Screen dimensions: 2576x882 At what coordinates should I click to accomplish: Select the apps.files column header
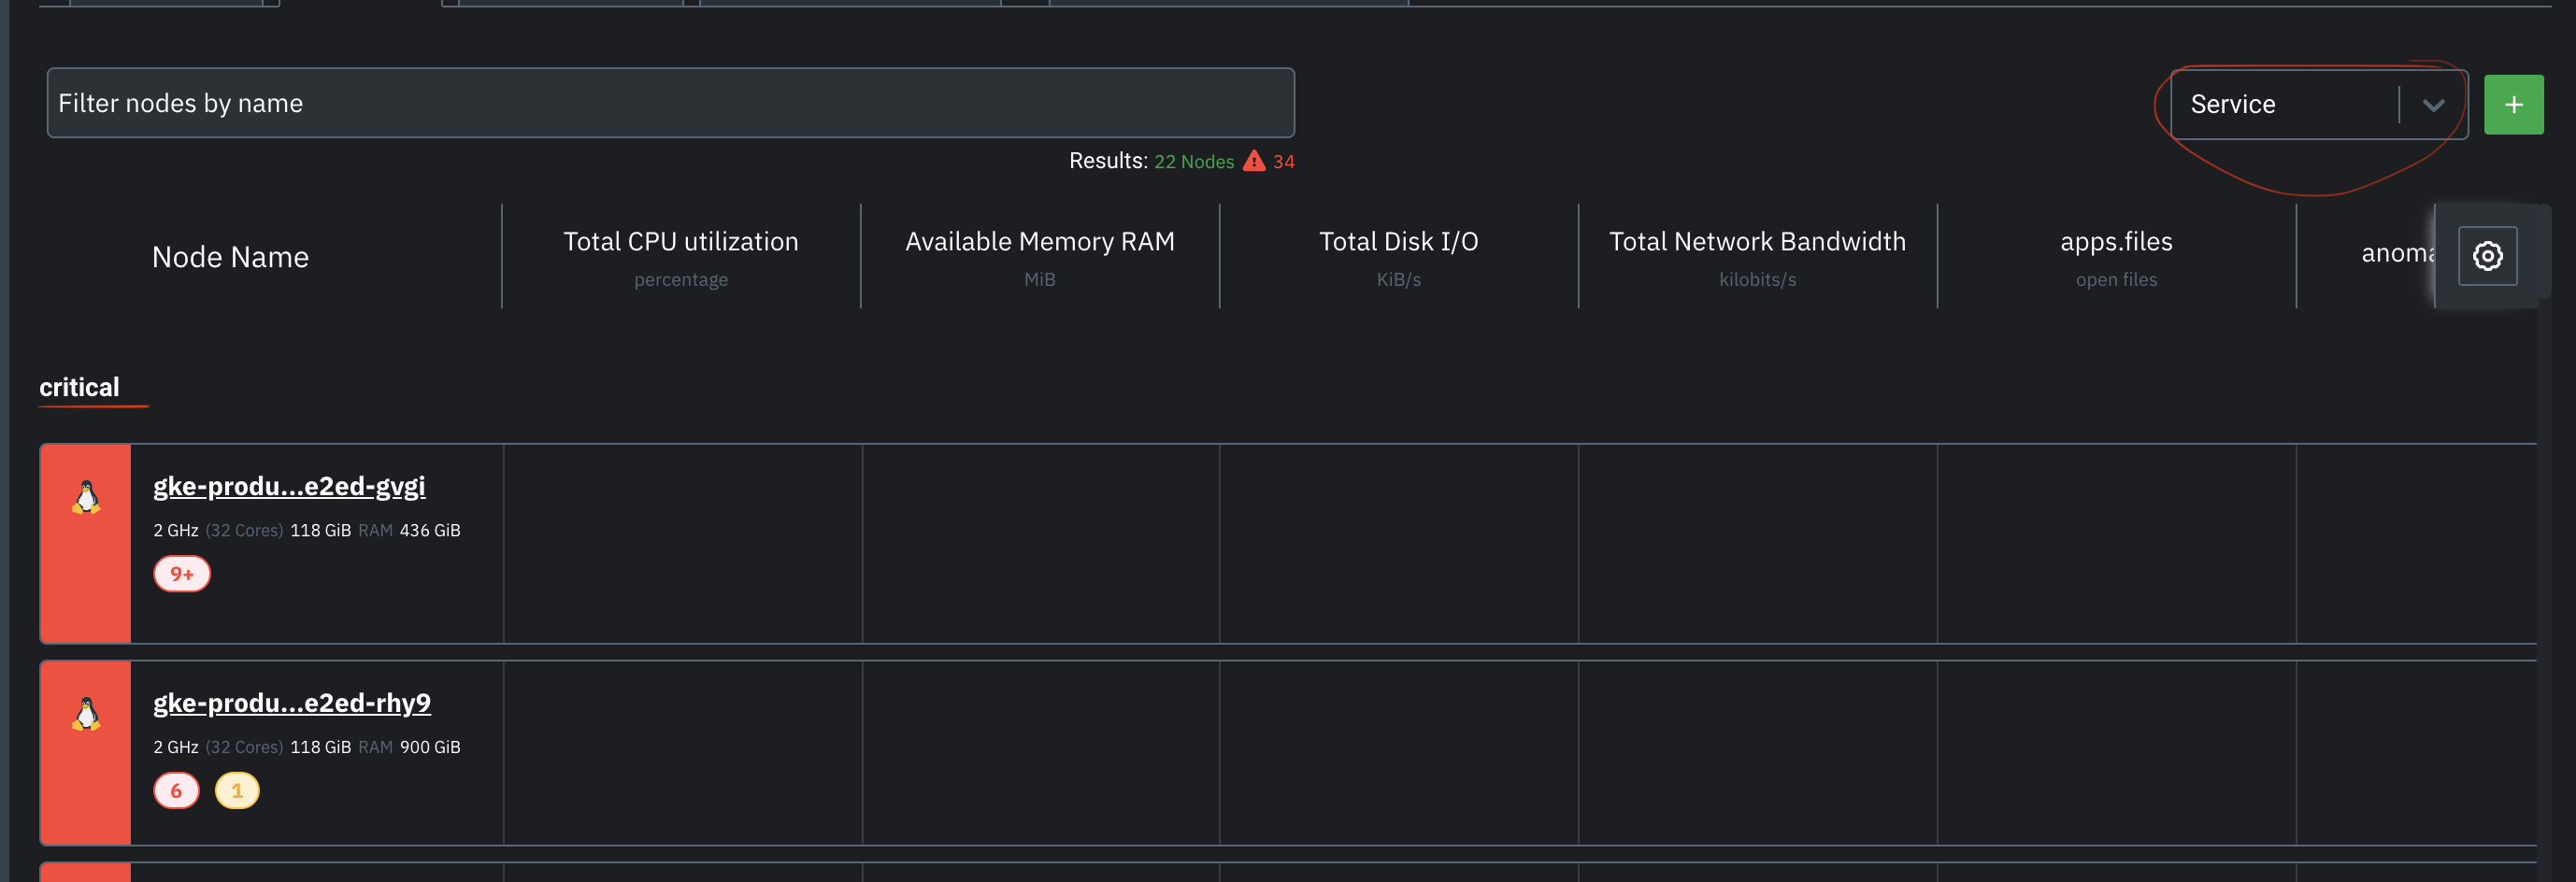click(2115, 241)
